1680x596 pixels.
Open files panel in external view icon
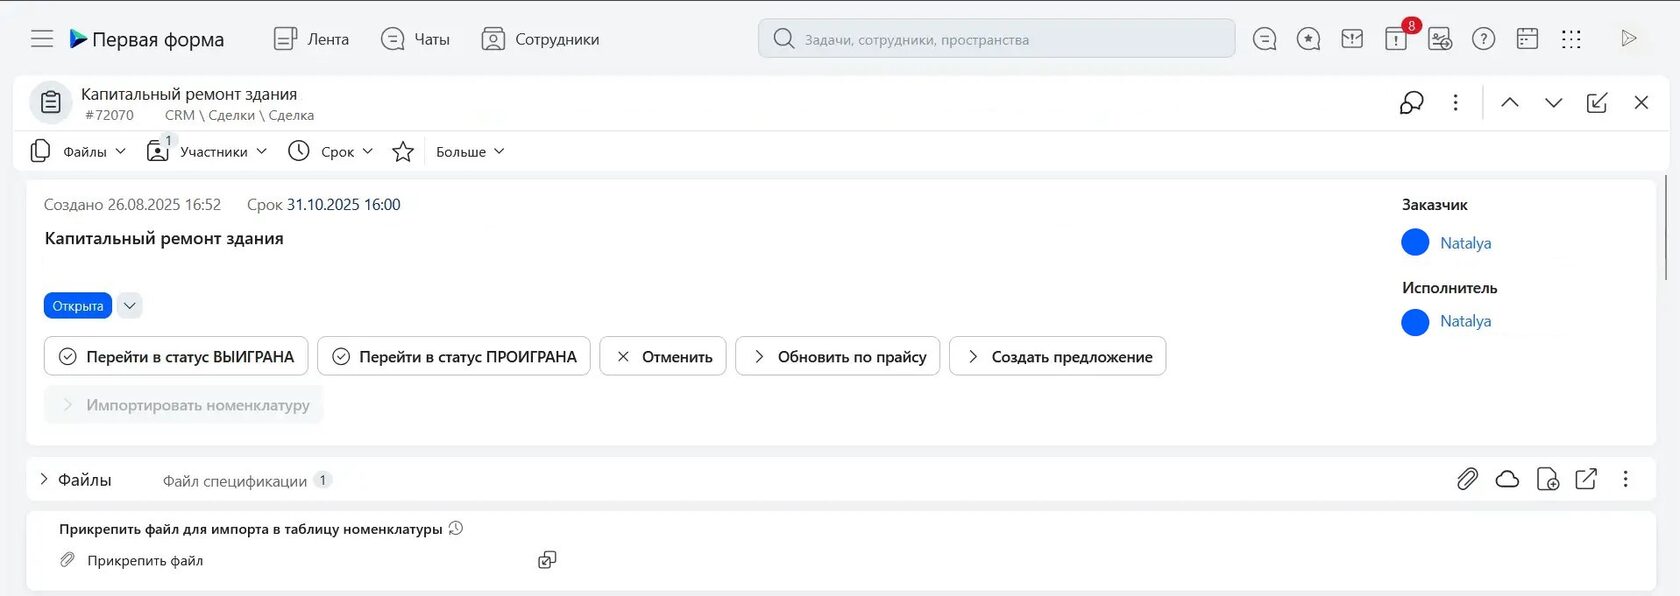coord(1586,479)
